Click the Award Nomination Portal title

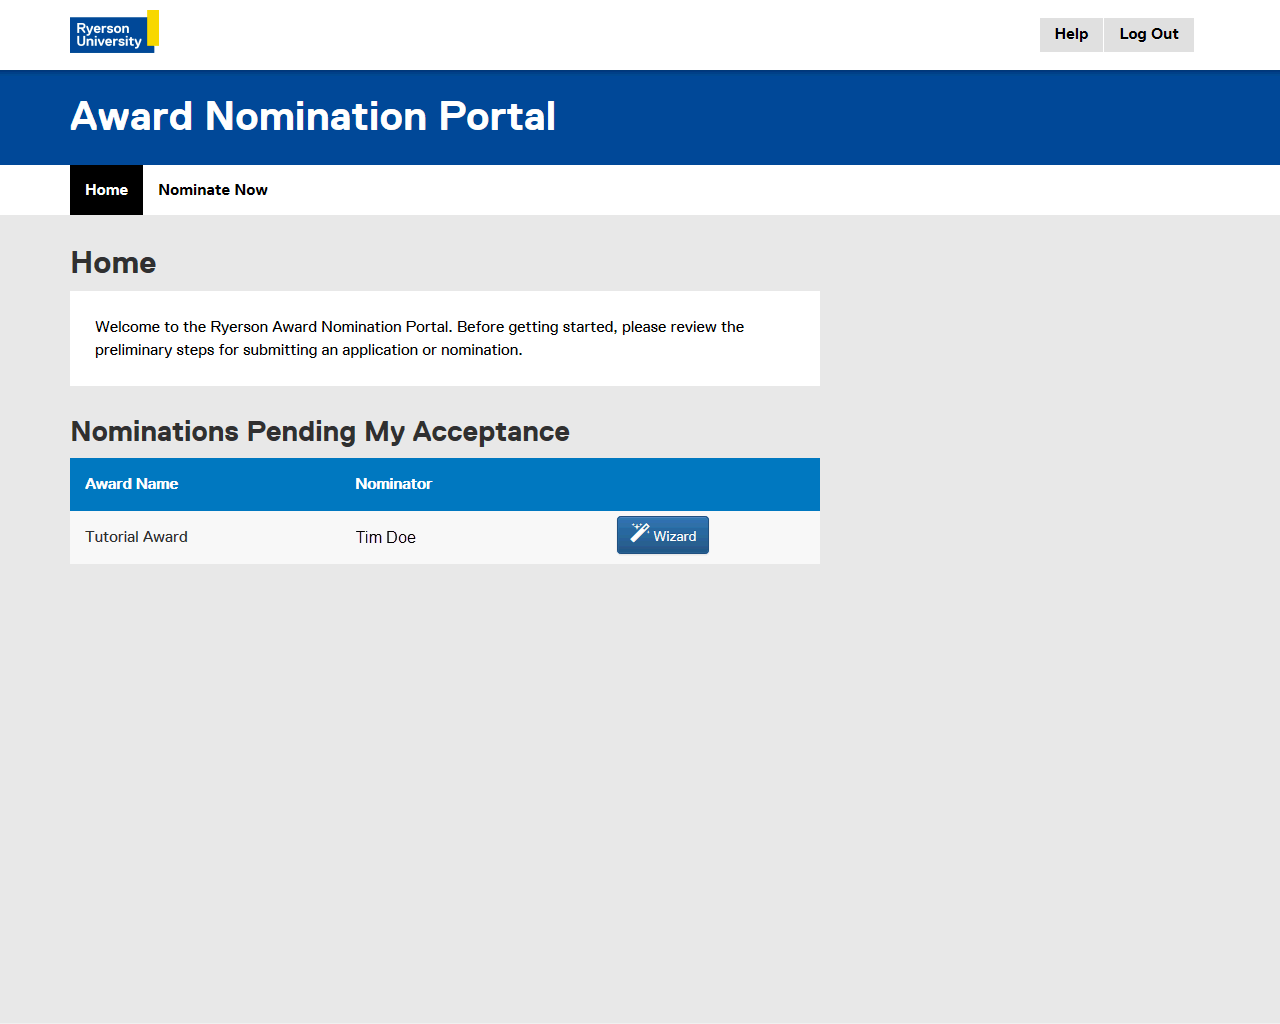(313, 117)
